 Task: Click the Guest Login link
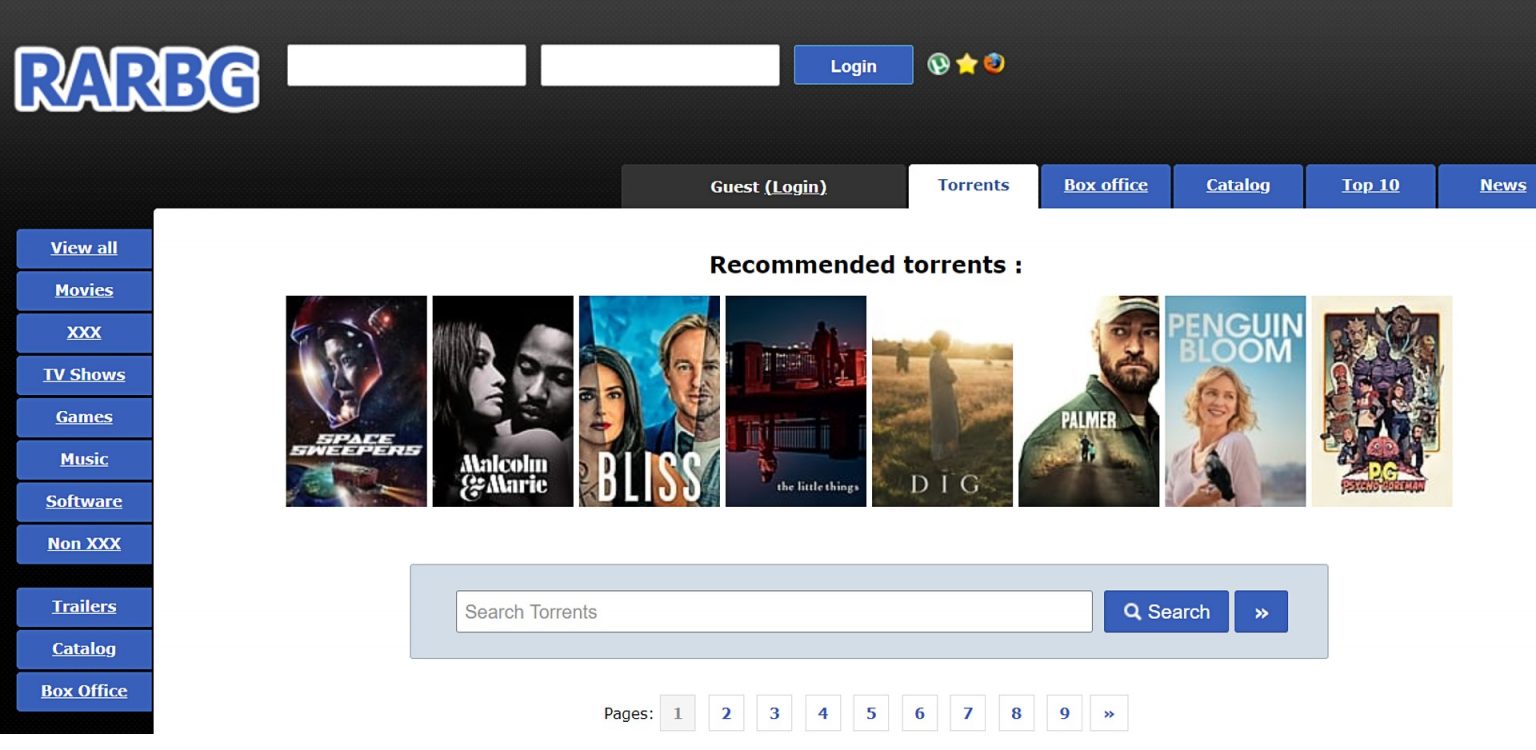coord(796,187)
